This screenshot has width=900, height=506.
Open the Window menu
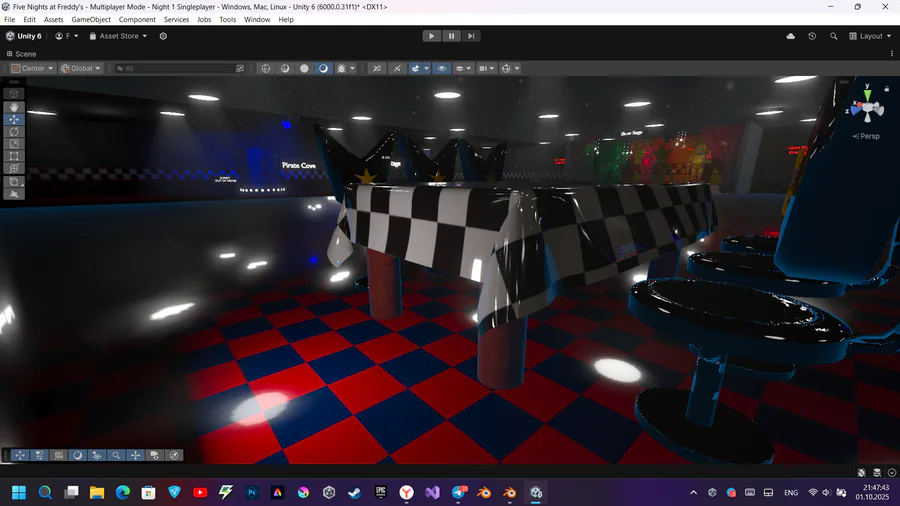[257, 20]
